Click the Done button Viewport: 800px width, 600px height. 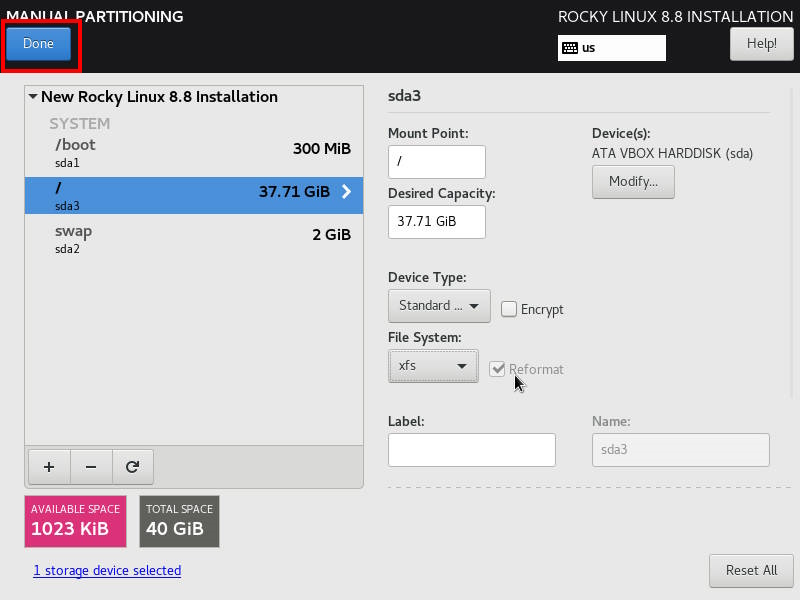(x=38, y=44)
